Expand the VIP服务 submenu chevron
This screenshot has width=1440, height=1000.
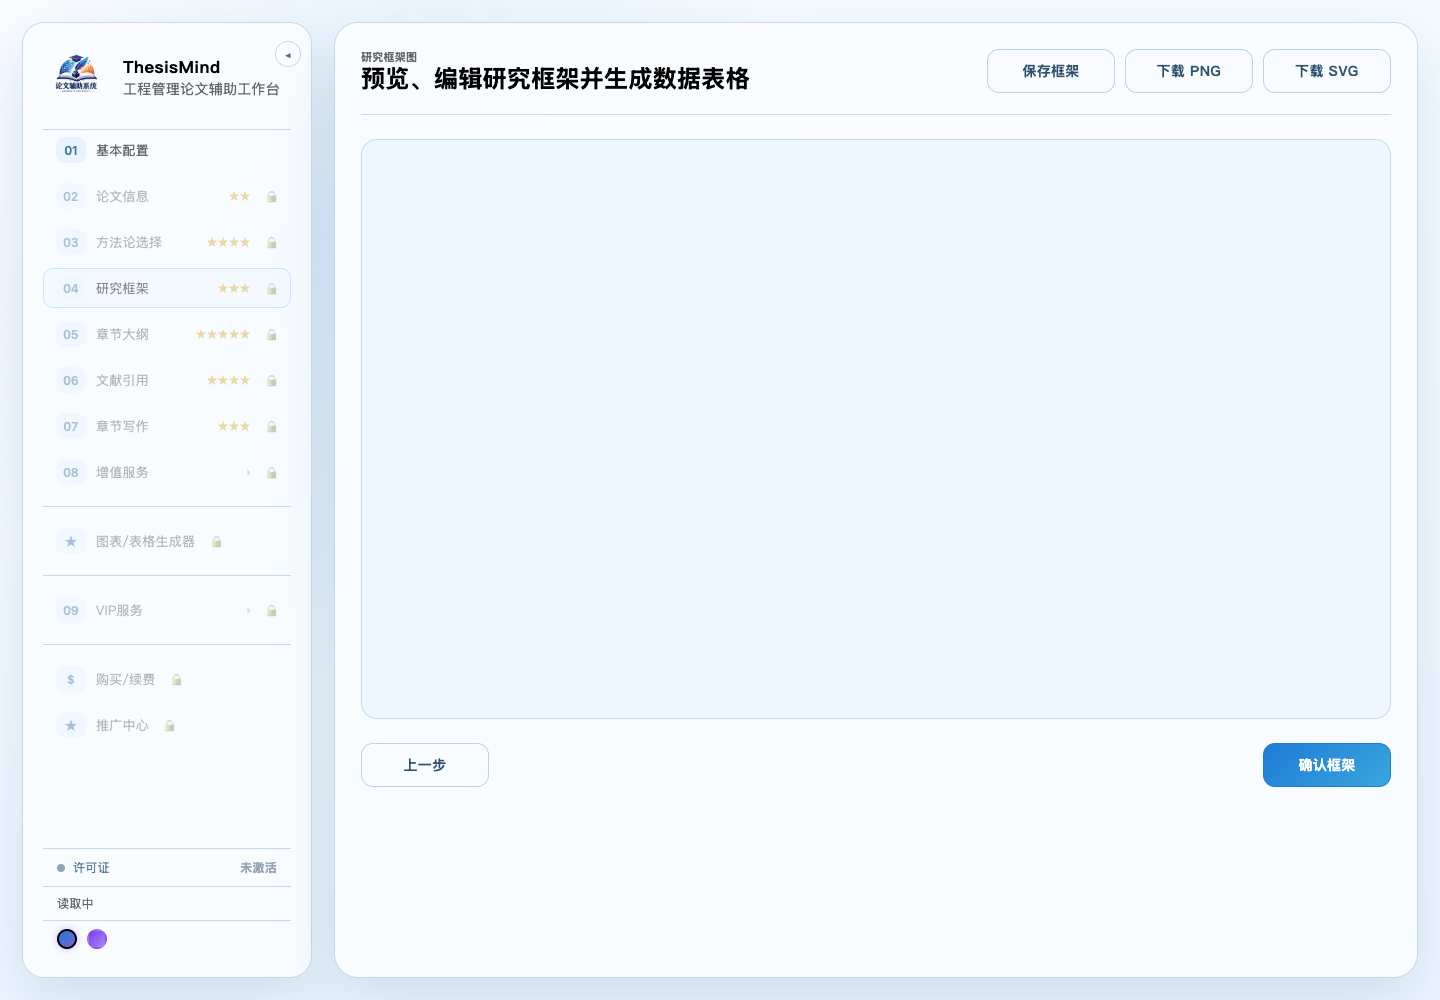click(248, 611)
